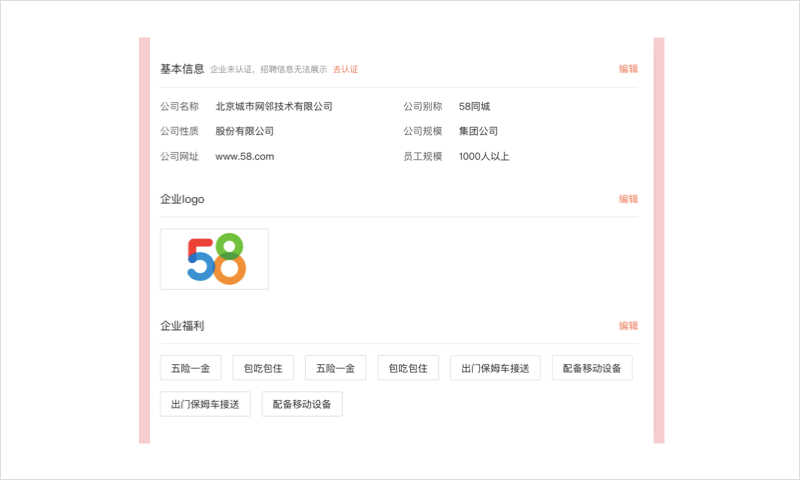Image resolution: width=800 pixels, height=480 pixels.
Task: Click the notice 企业未认证，招聘信息无法展示
Action: pos(268,69)
